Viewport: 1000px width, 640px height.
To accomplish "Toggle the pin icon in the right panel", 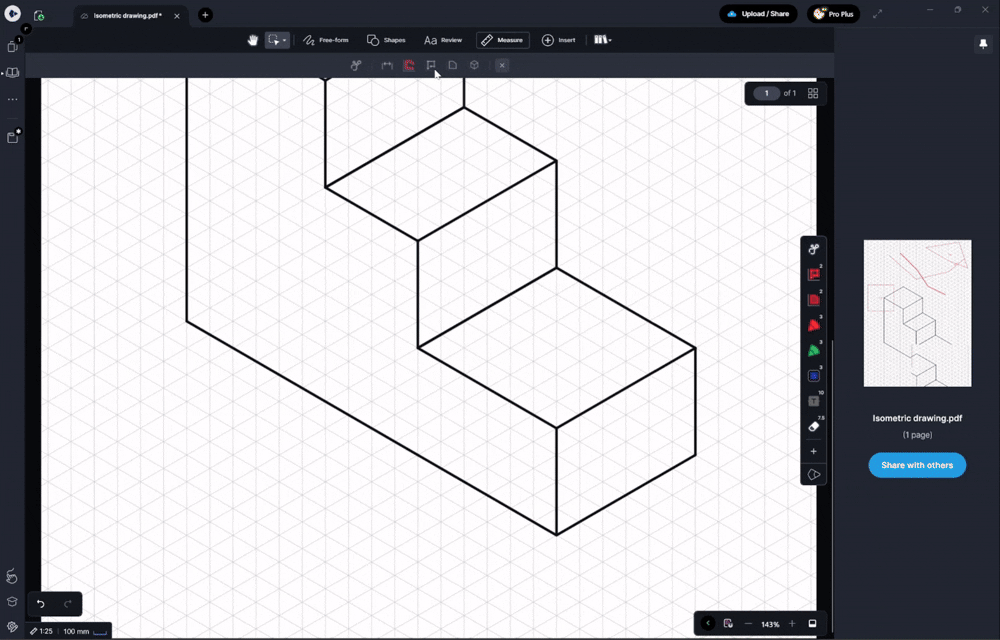I will pos(983,44).
